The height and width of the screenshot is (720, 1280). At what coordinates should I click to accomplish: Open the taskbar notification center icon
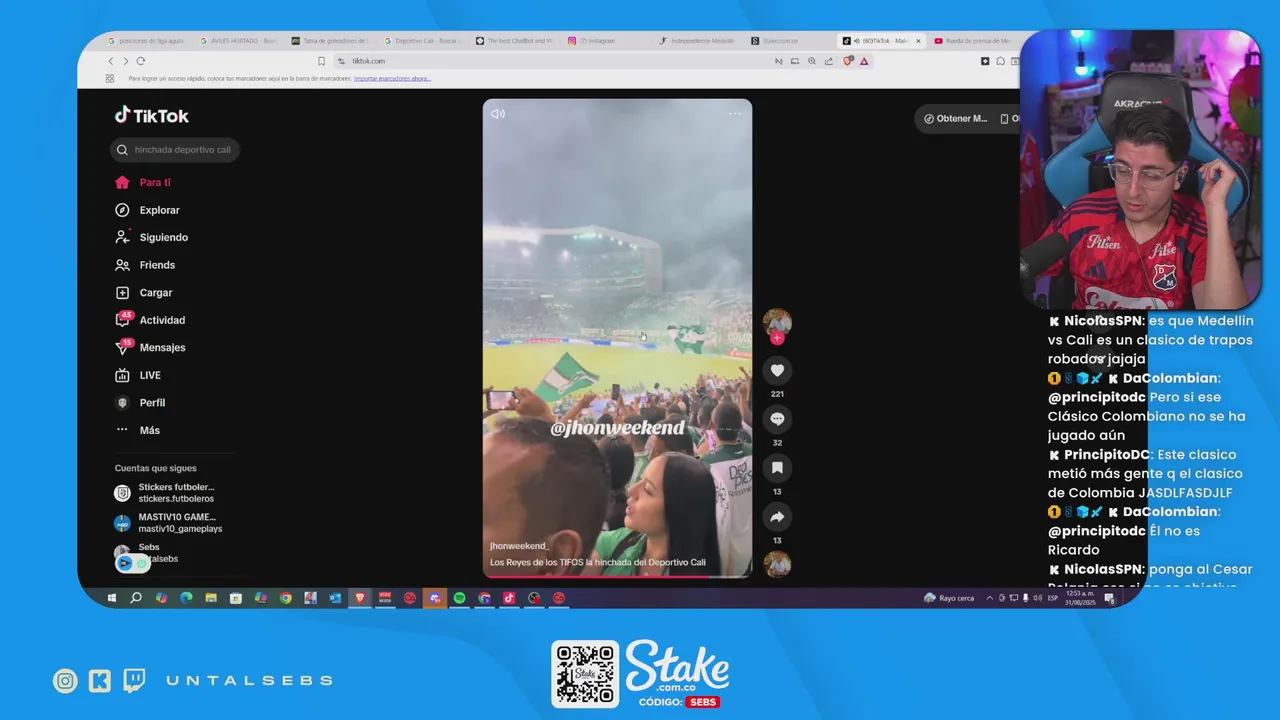1109,598
